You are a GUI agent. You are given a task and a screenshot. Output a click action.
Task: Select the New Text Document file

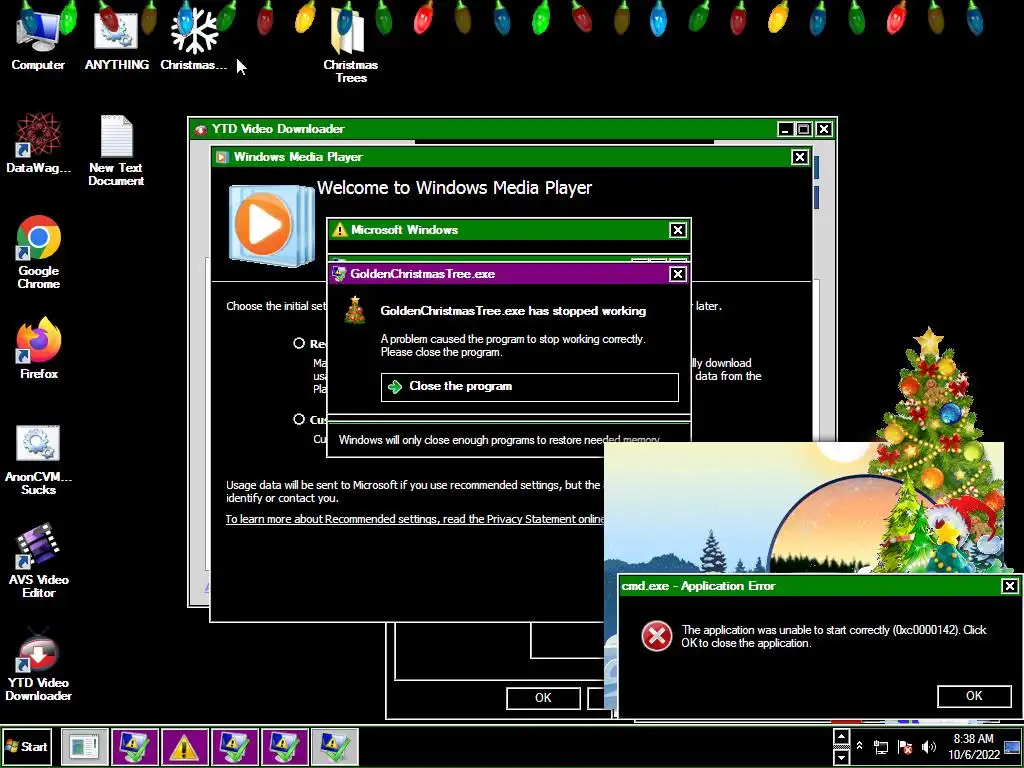pos(116,150)
